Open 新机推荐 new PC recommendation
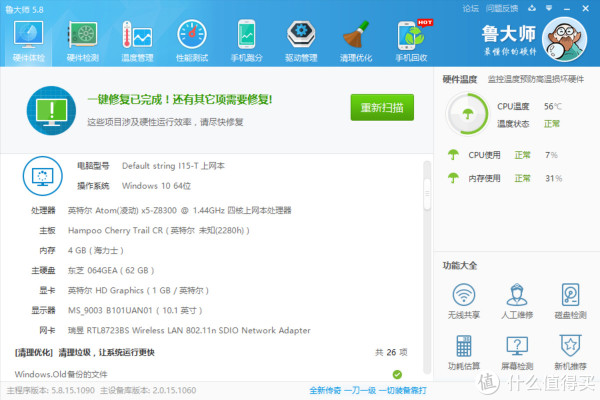 [570, 352]
